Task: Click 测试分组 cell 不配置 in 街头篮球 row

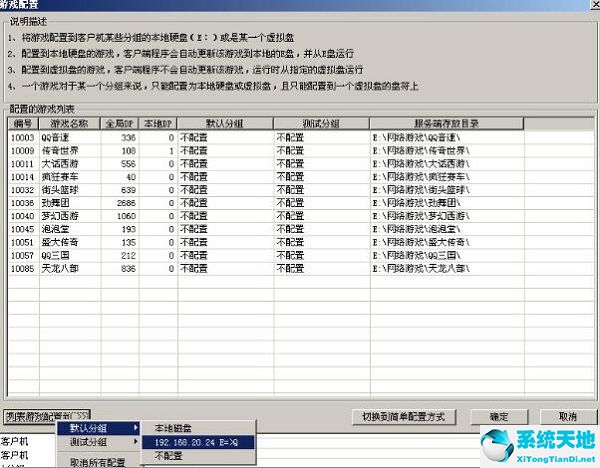Action: [290, 190]
